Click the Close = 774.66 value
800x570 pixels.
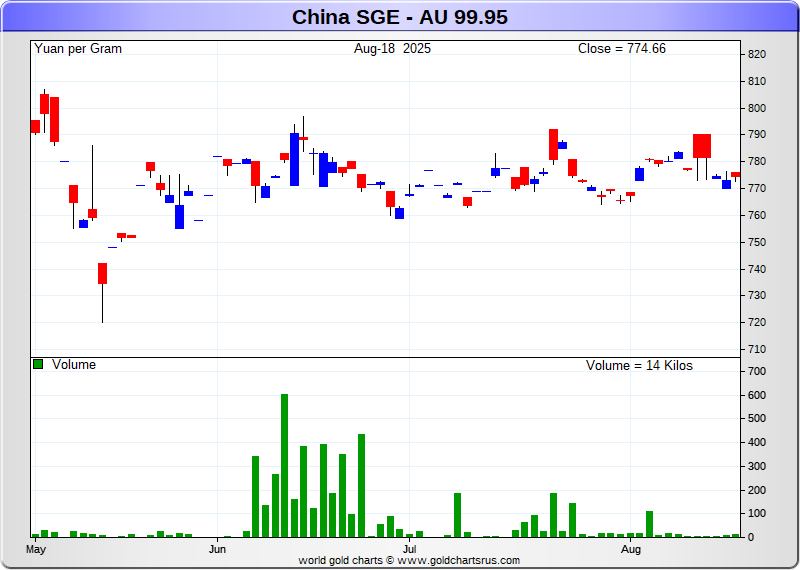(x=621, y=48)
